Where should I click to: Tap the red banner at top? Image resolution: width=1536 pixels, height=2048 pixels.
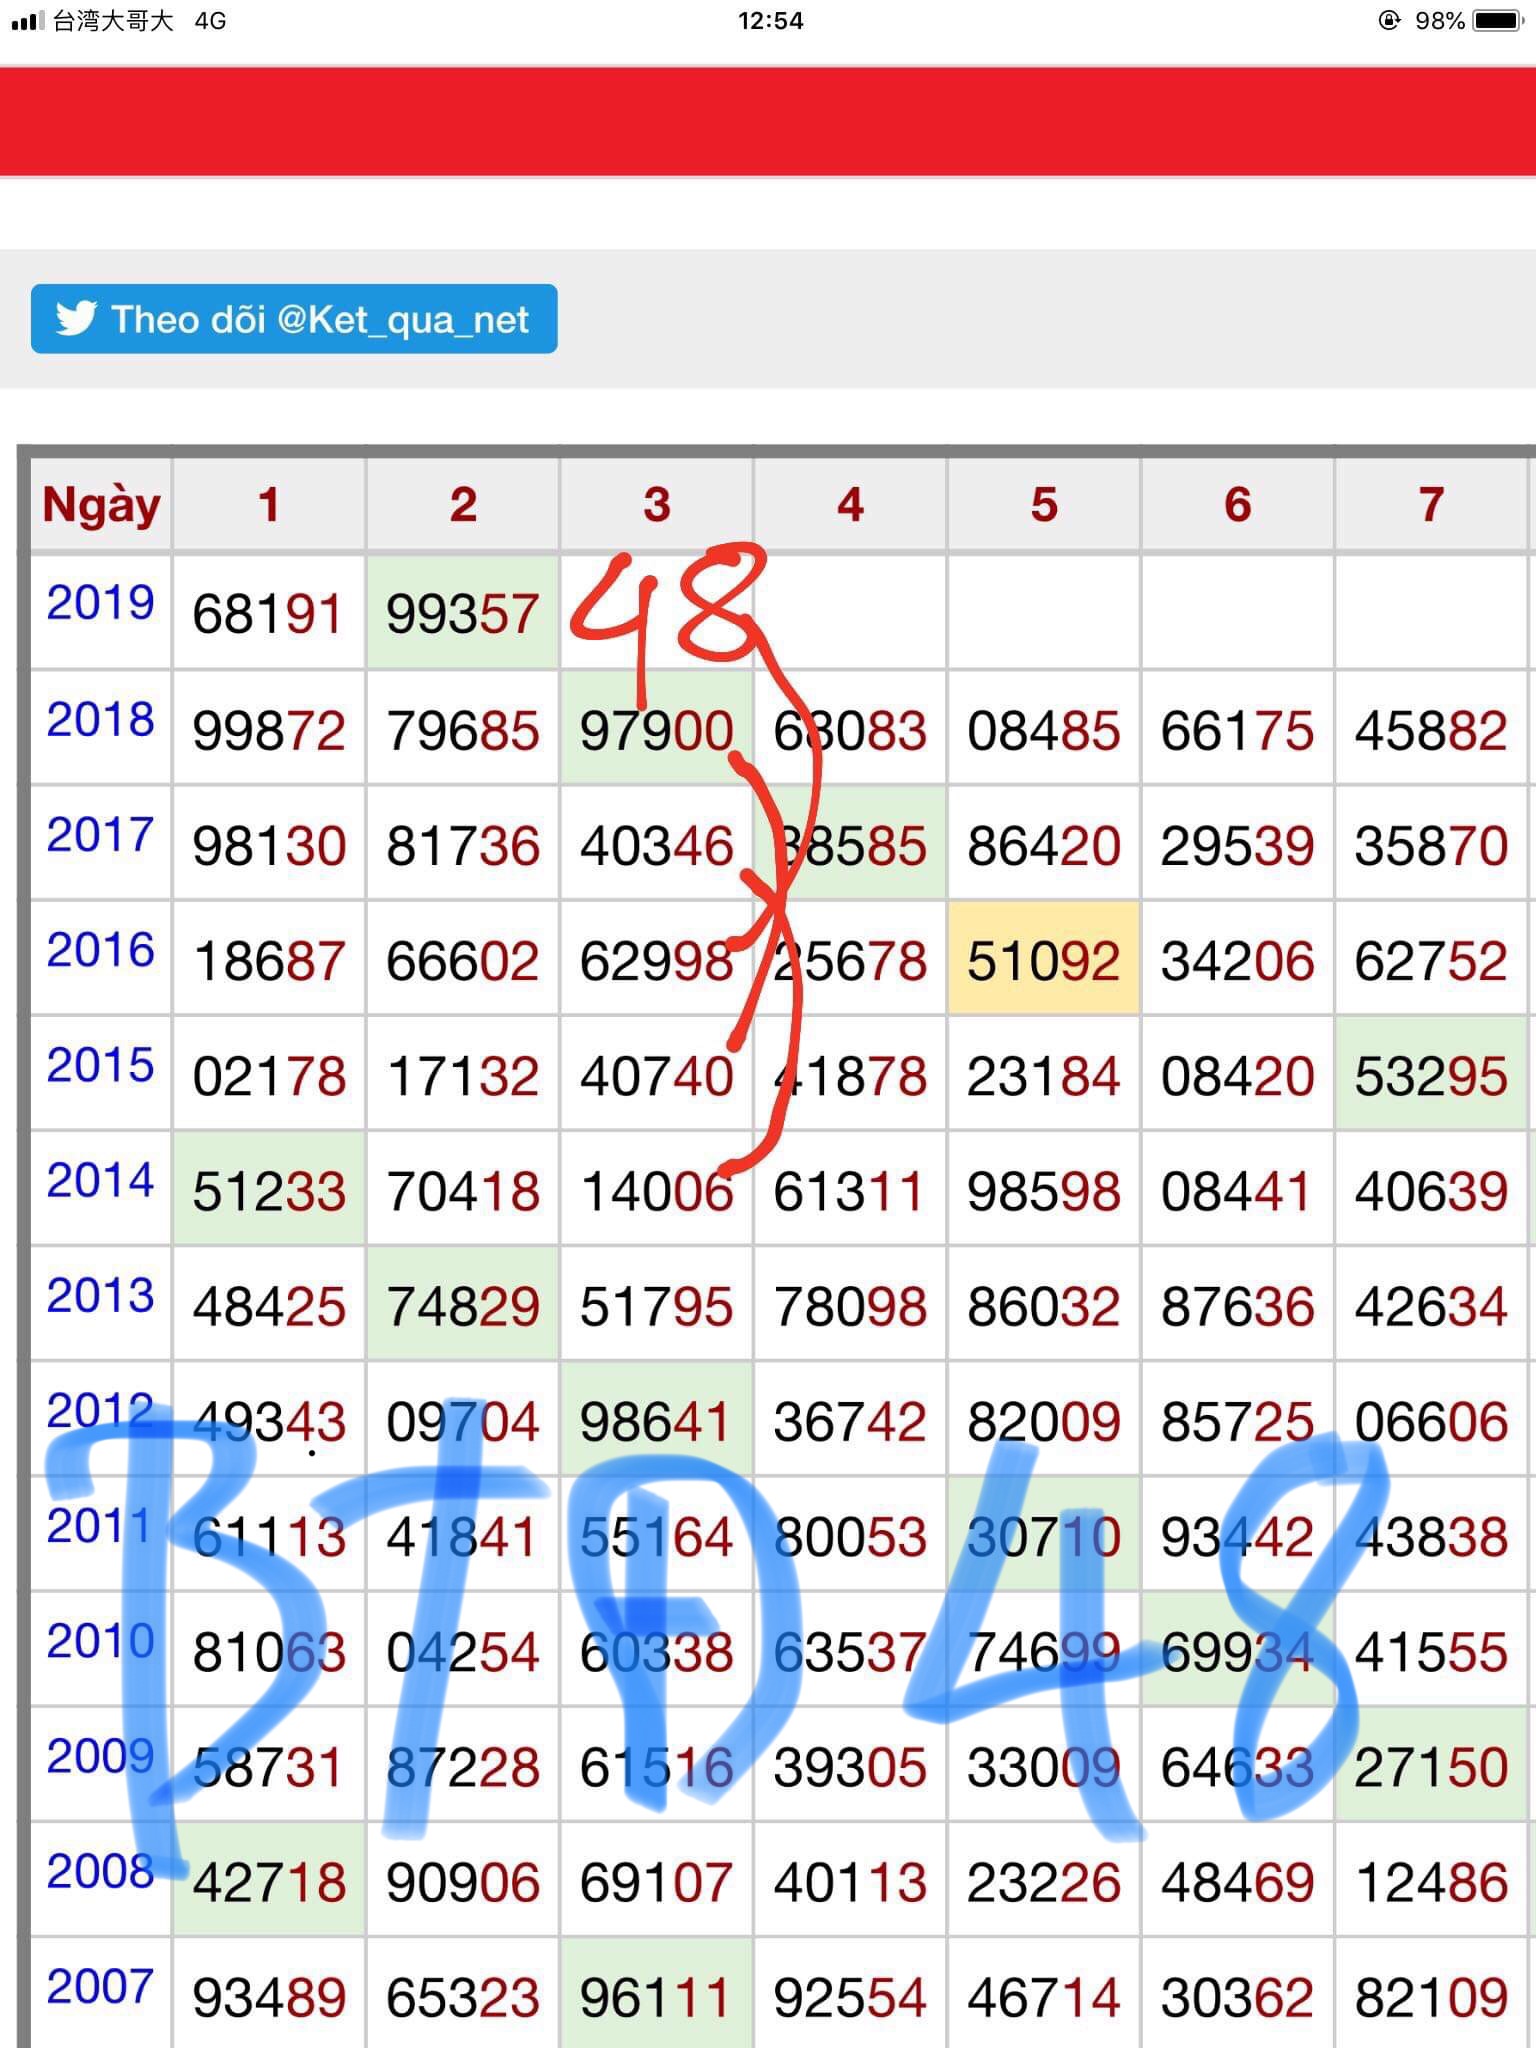pyautogui.click(x=768, y=122)
